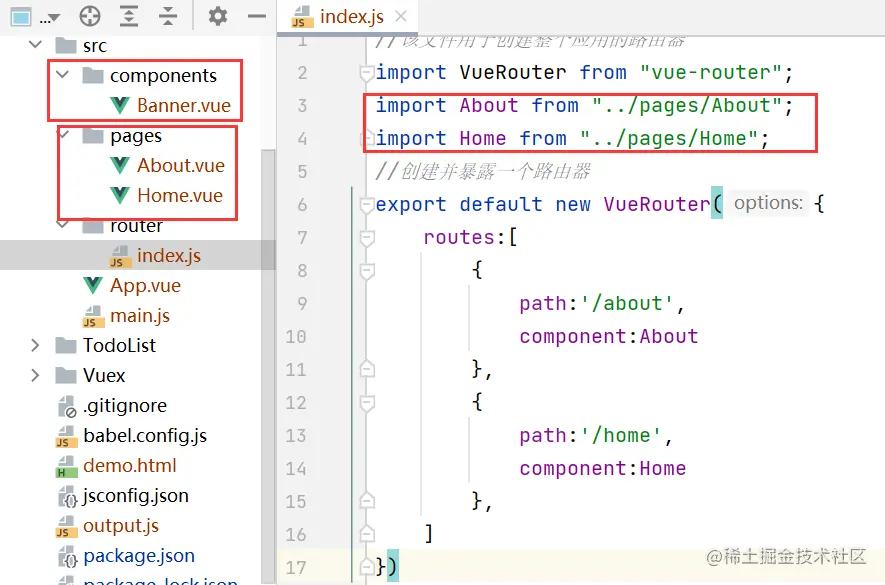
Task: Open demo.html file
Action: click(130, 465)
